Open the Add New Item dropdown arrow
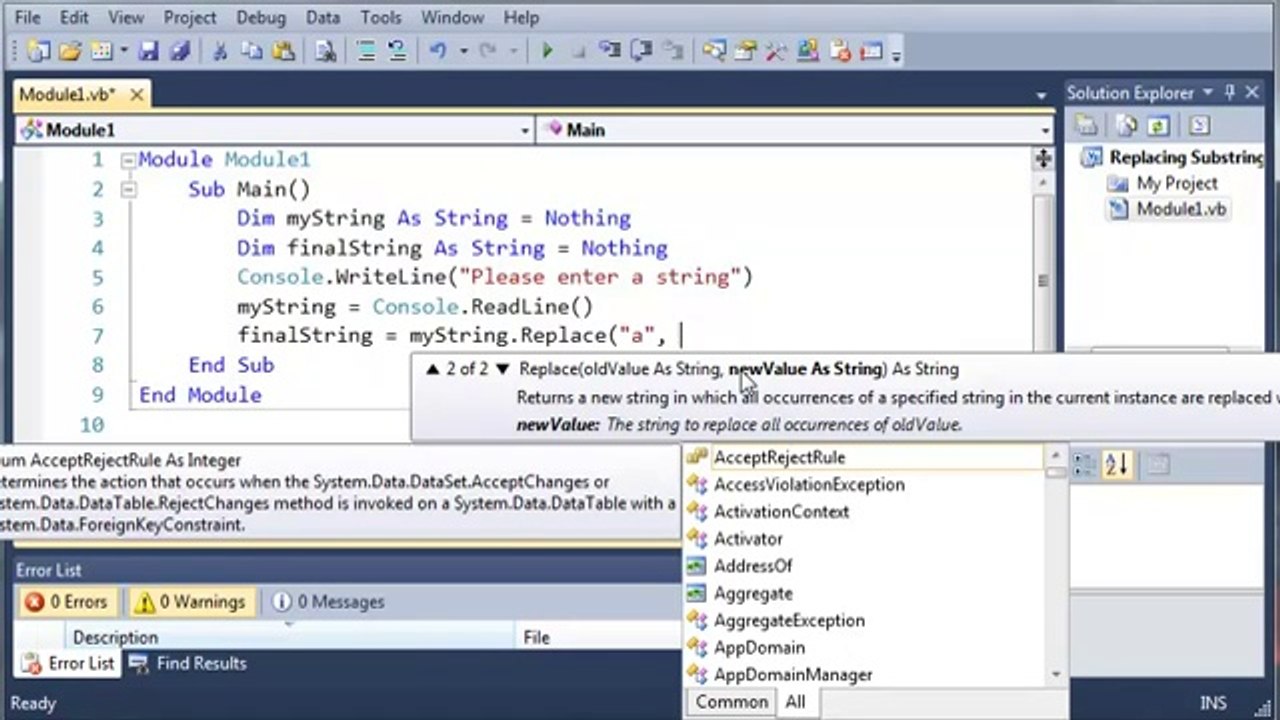1280x720 pixels. pyautogui.click(x=124, y=51)
